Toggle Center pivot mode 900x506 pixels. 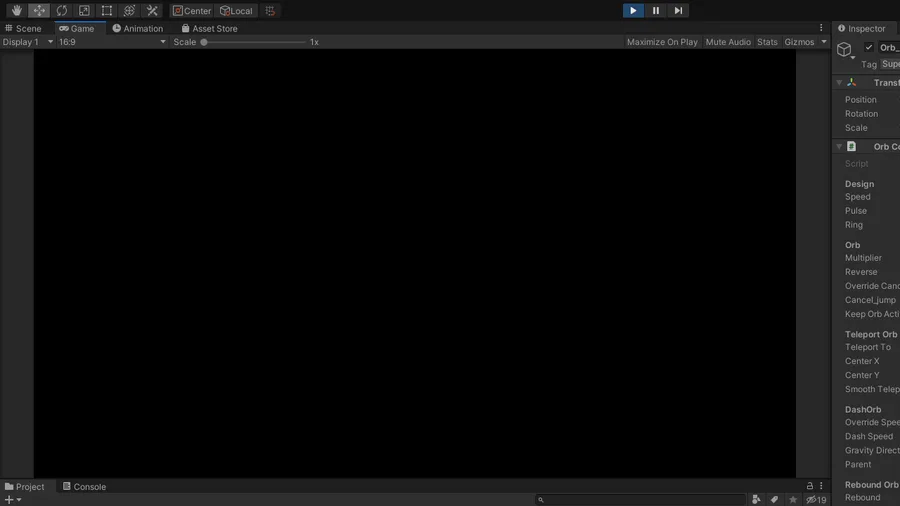(192, 10)
